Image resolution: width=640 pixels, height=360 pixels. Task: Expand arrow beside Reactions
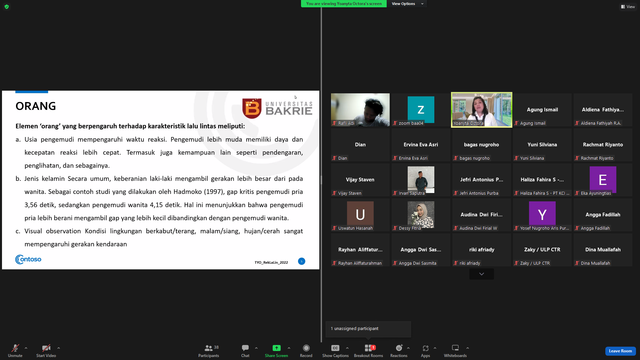(x=408, y=348)
